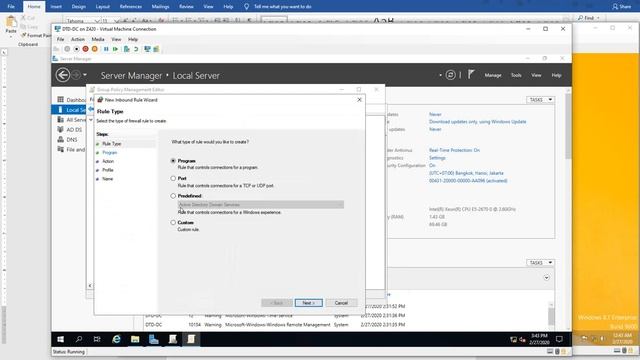Click the VM Reset green play icon
Image resolution: width=640 pixels, height=360 pixels.
[116, 49]
